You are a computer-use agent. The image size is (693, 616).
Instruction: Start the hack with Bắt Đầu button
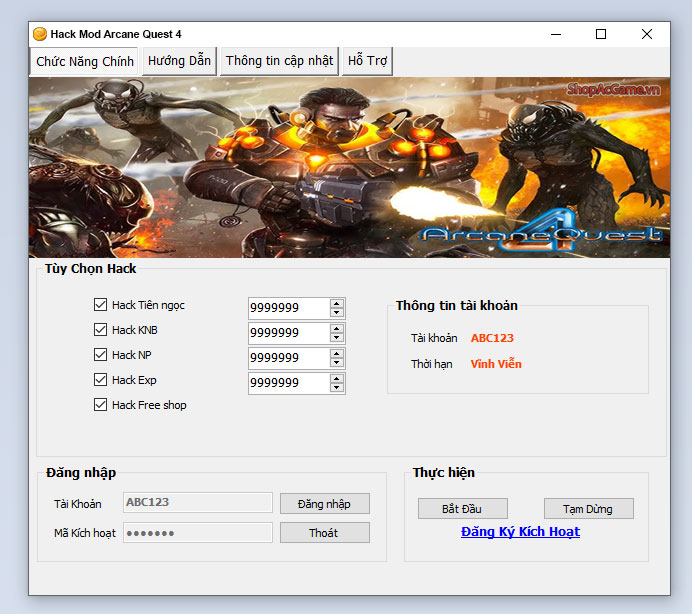pos(463,509)
